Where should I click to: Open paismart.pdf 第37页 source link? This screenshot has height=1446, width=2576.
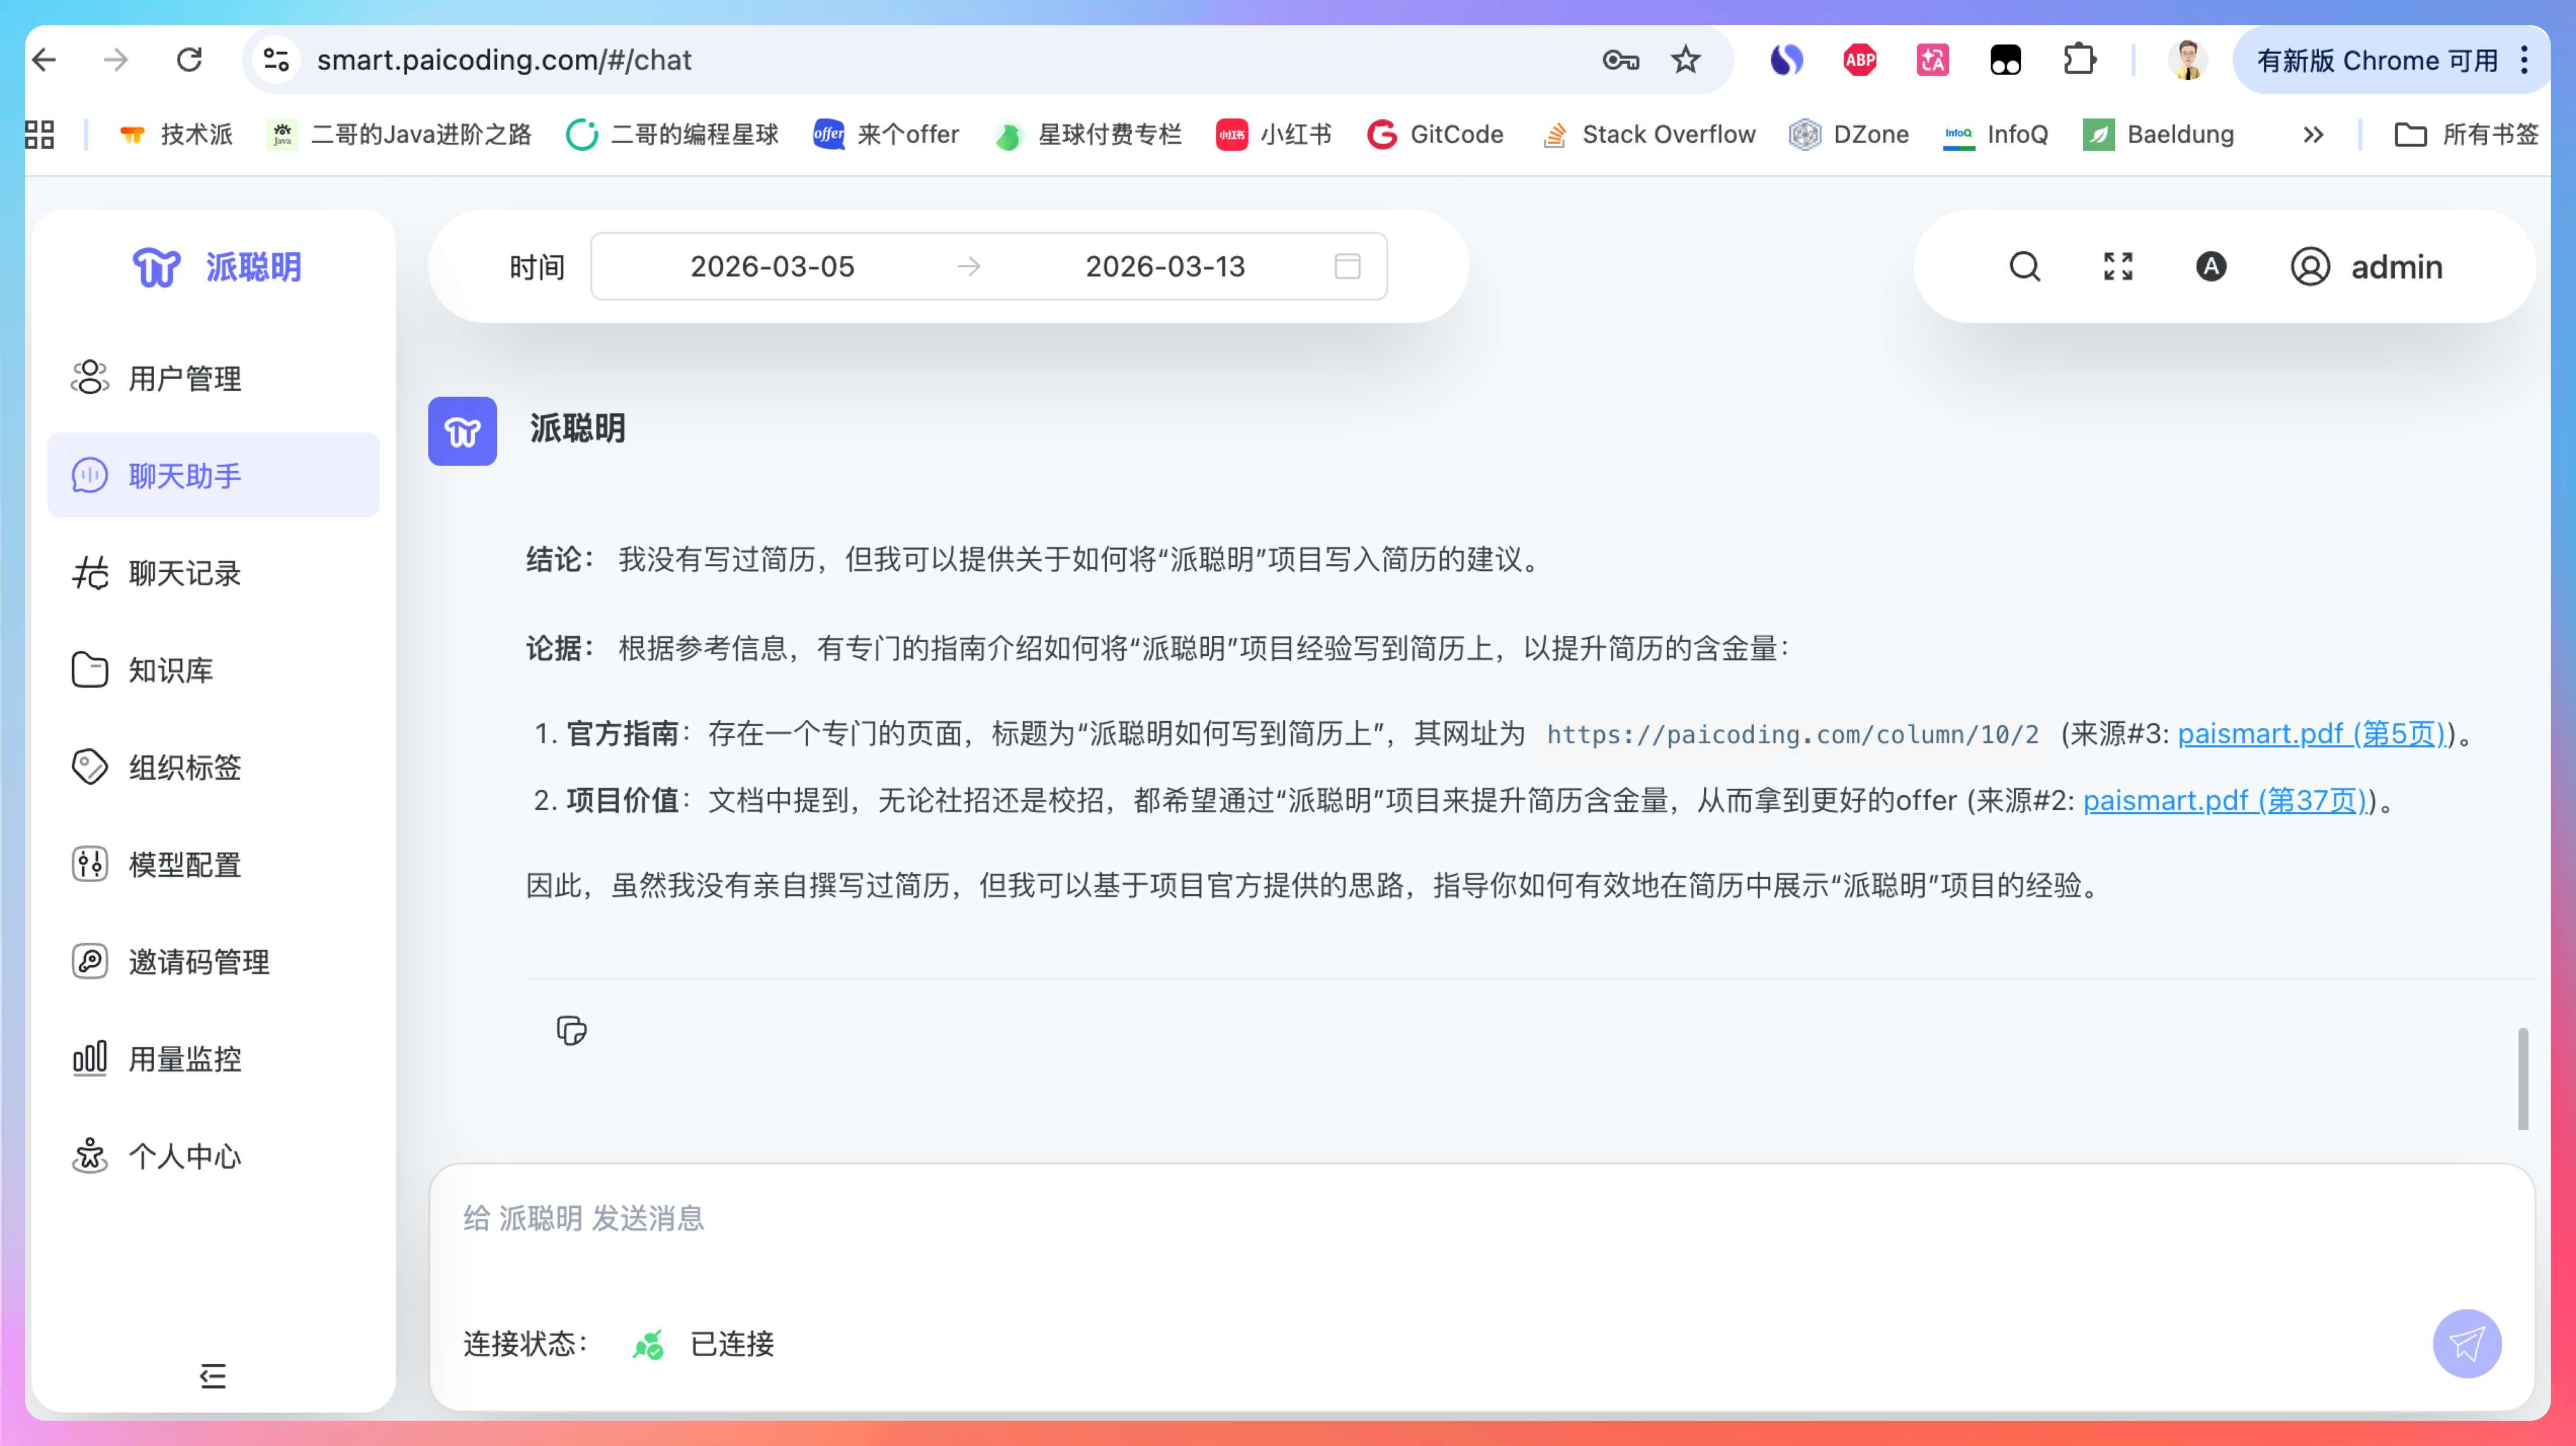[2224, 801]
